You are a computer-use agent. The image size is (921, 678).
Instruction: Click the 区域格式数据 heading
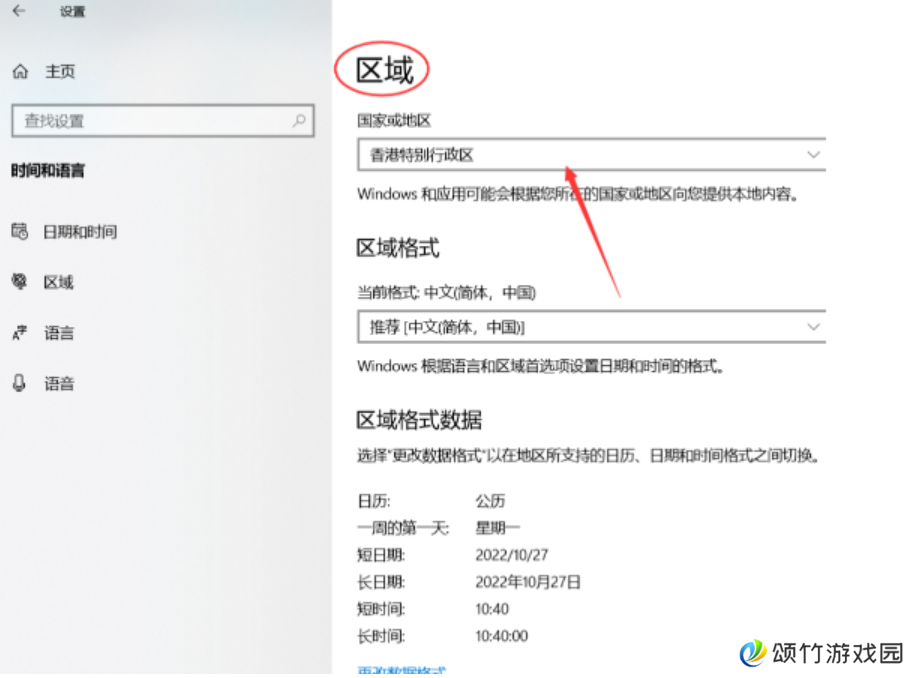coord(419,420)
